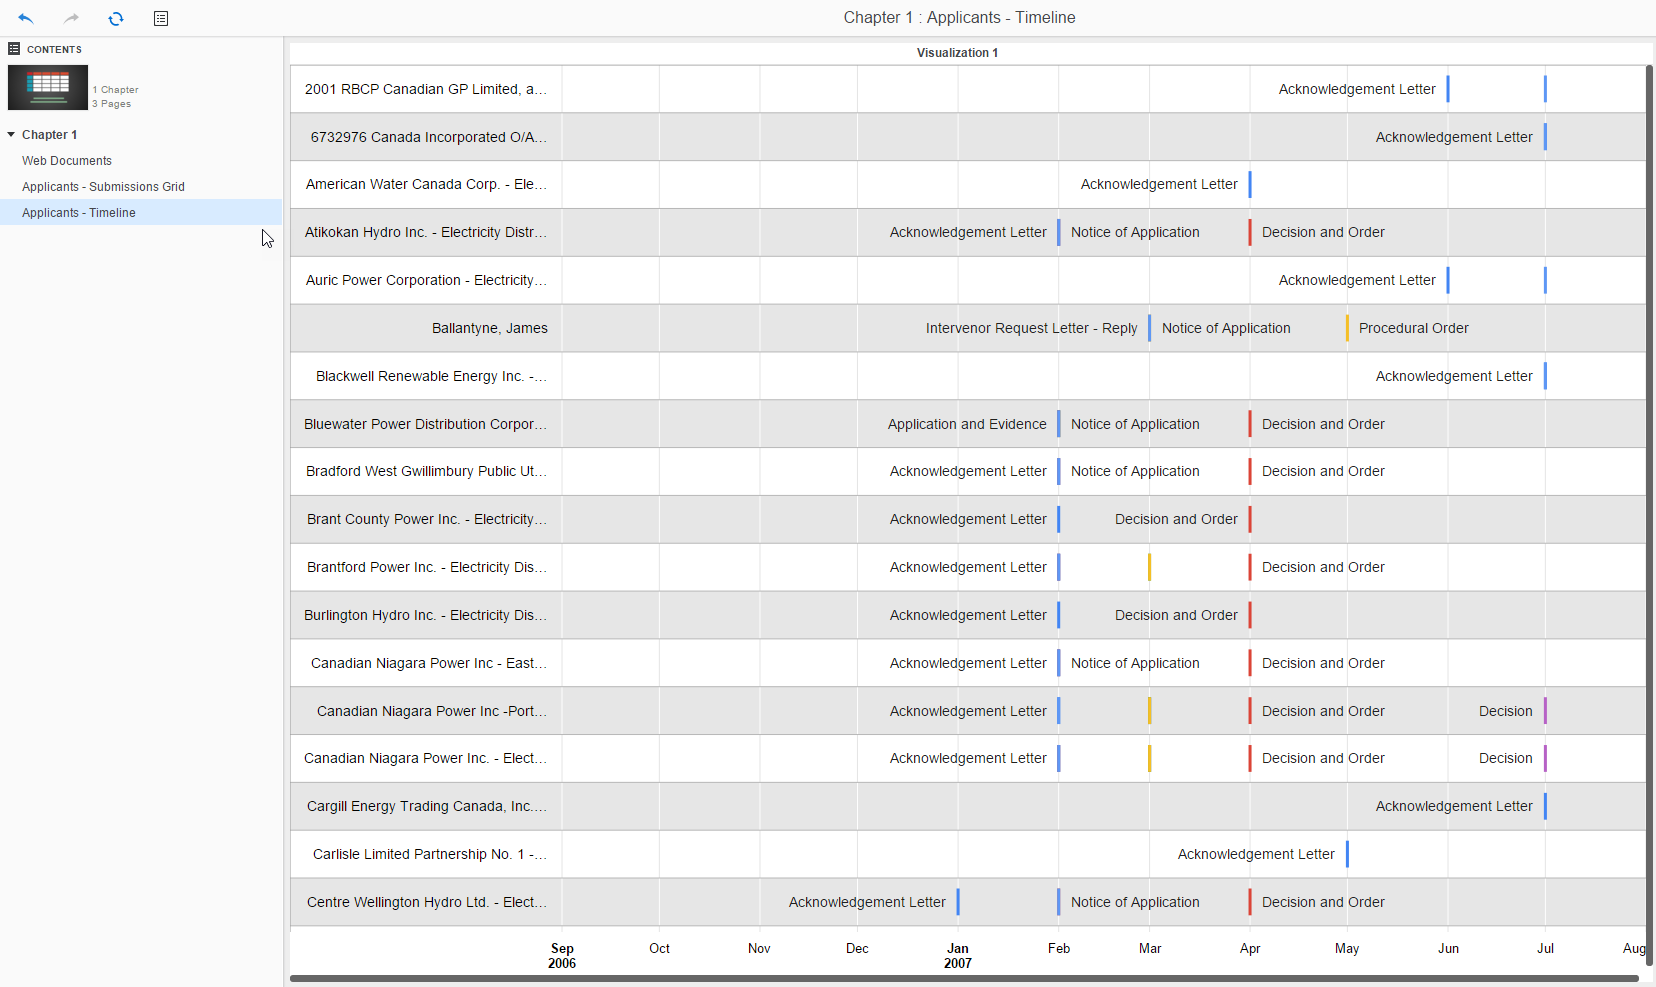Click Burlington Hydro's Decision and Order event
This screenshot has width=1656, height=987.
pyautogui.click(x=1176, y=615)
